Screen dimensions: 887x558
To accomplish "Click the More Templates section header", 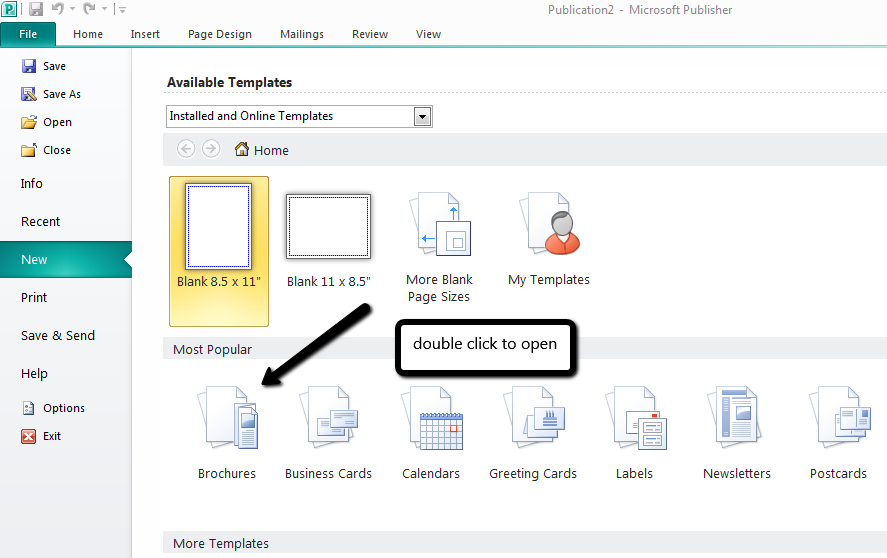I will point(221,543).
